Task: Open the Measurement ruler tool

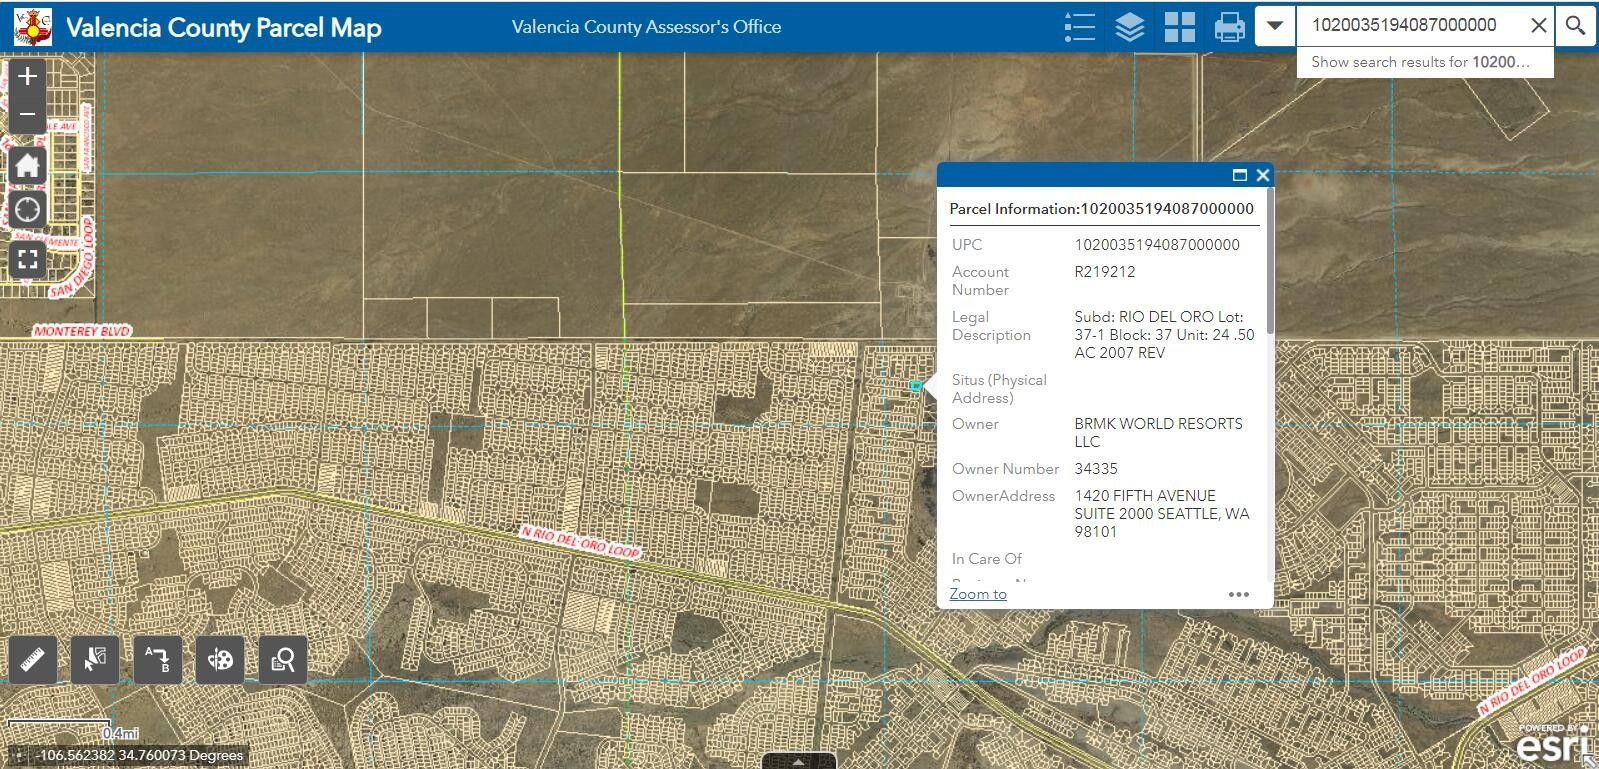Action: pyautogui.click(x=33, y=660)
